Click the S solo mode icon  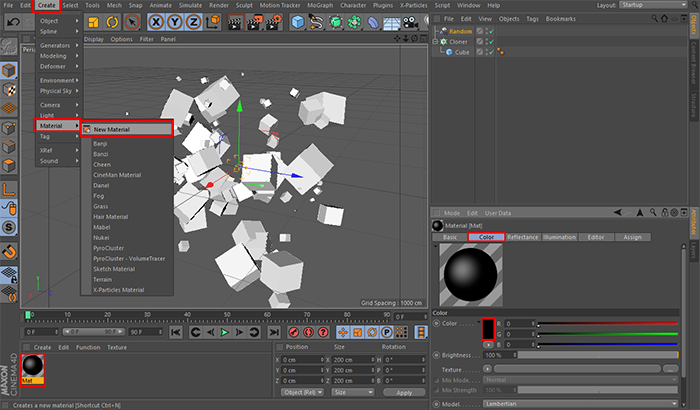click(x=9, y=227)
